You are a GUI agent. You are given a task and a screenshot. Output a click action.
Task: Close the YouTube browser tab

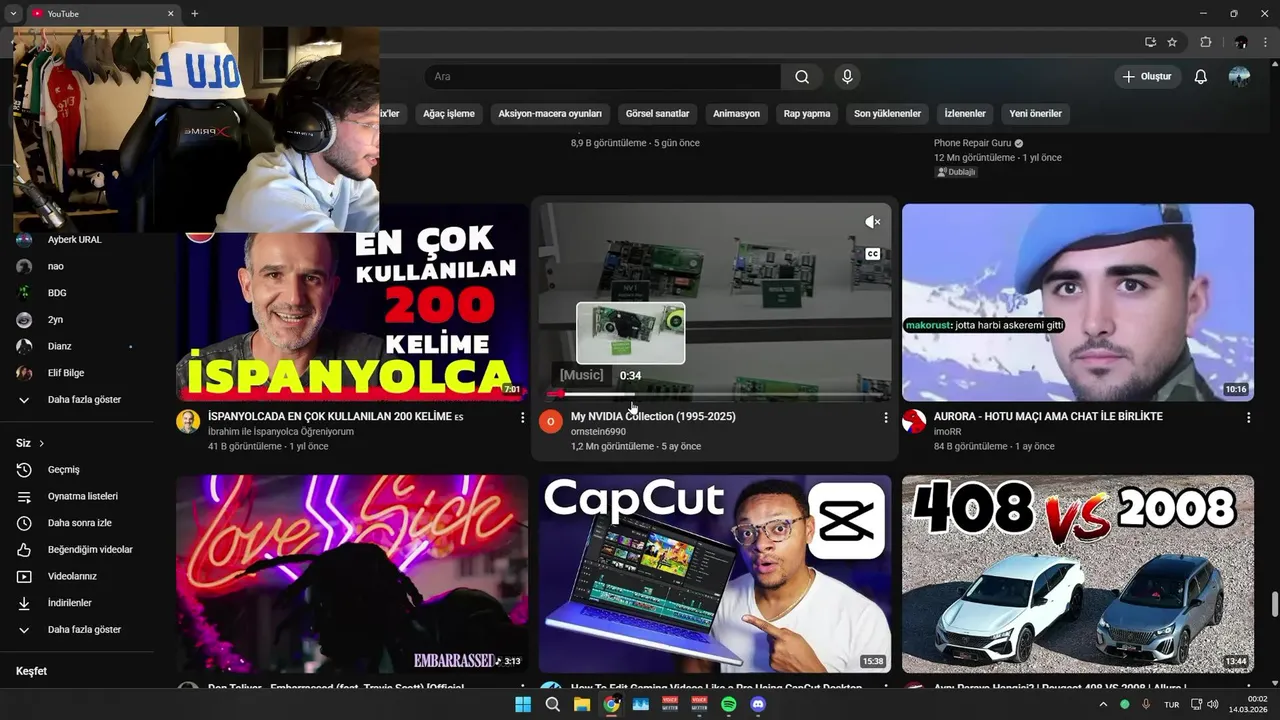(170, 13)
